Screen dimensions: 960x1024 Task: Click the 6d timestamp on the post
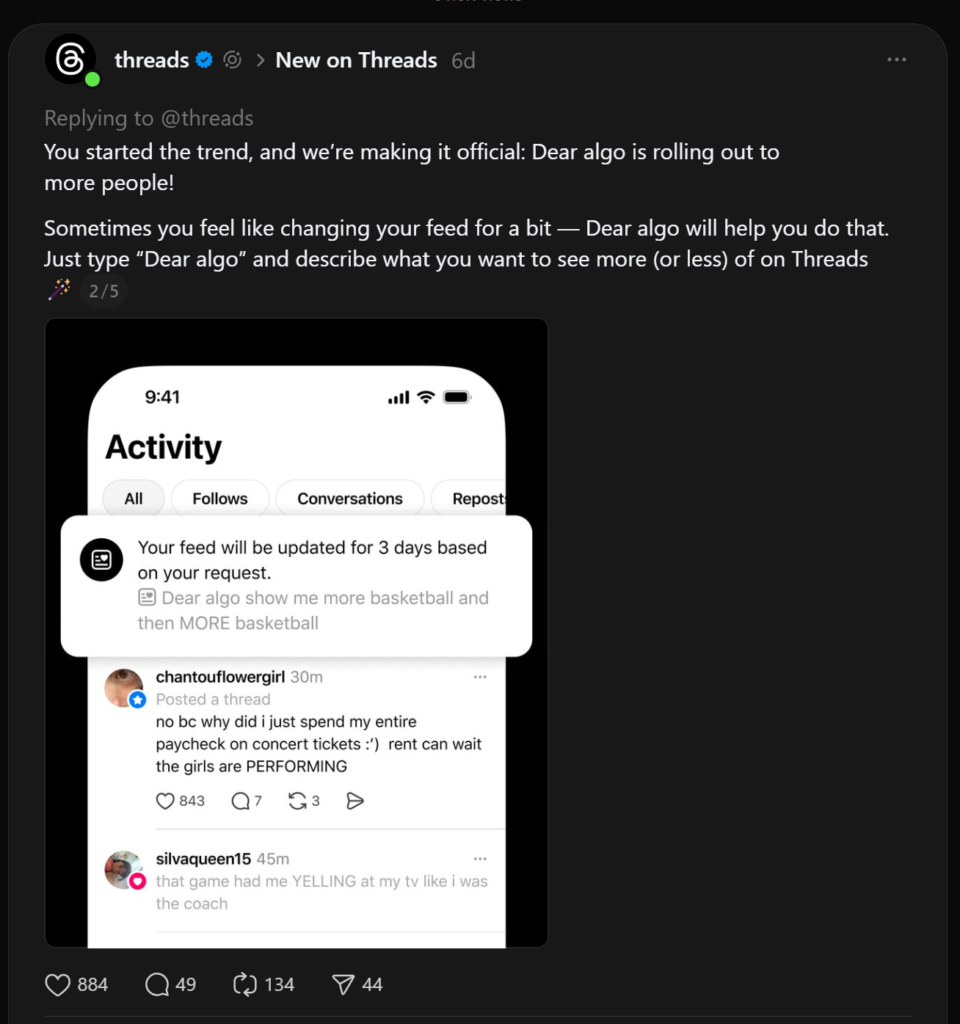463,60
